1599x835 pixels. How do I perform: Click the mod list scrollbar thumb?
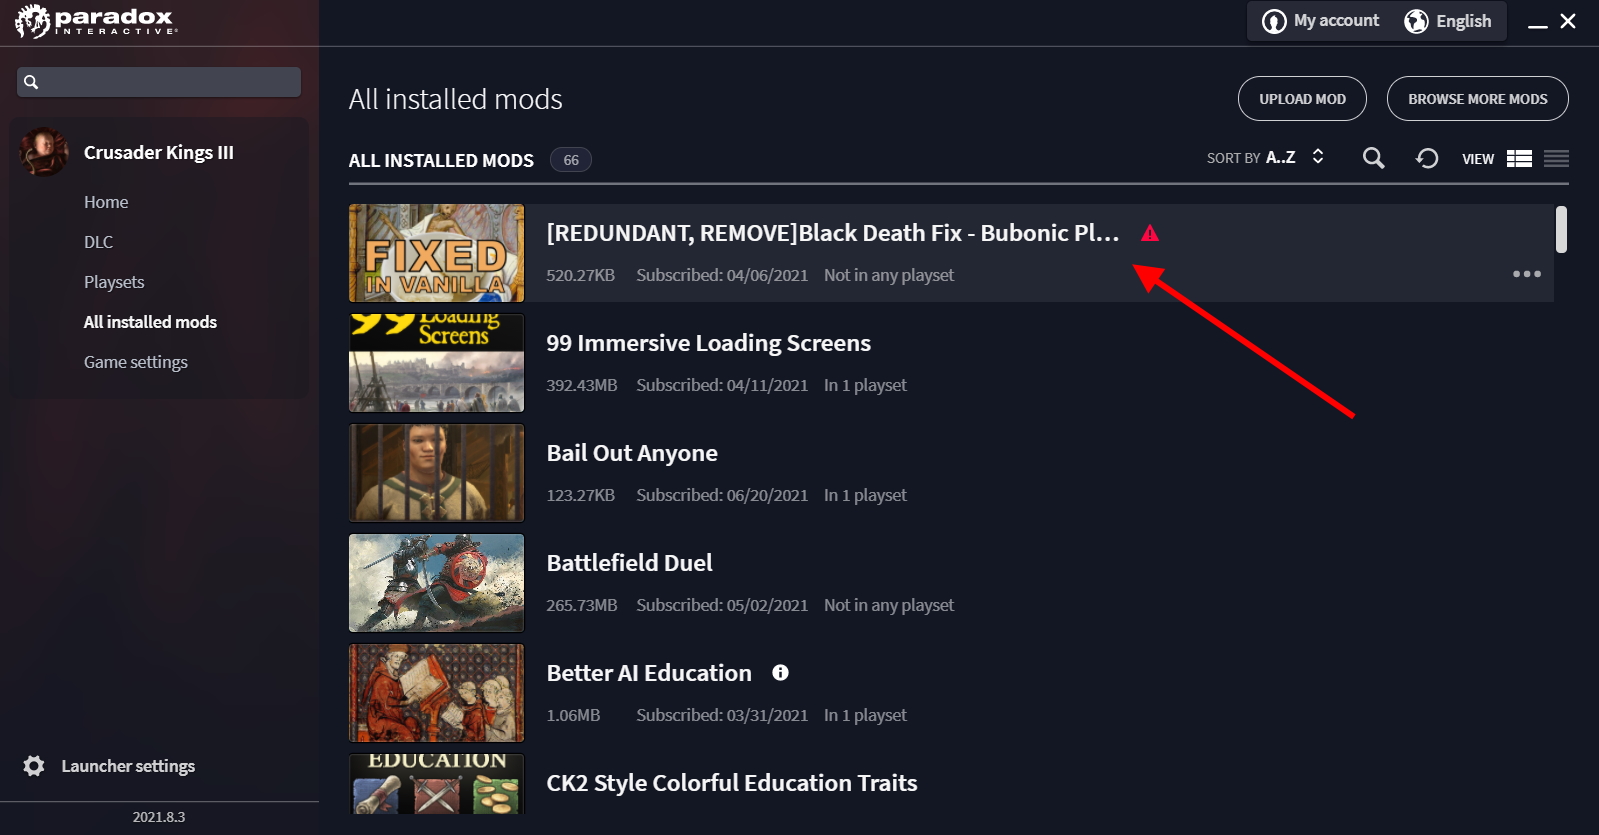pyautogui.click(x=1561, y=229)
